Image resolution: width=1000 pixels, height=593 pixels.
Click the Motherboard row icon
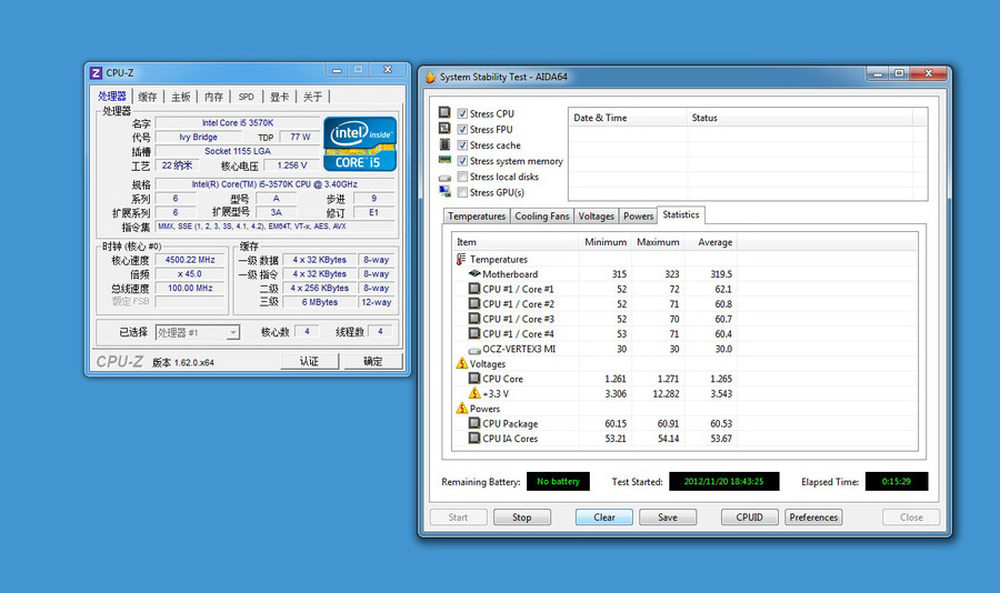pyautogui.click(x=474, y=274)
